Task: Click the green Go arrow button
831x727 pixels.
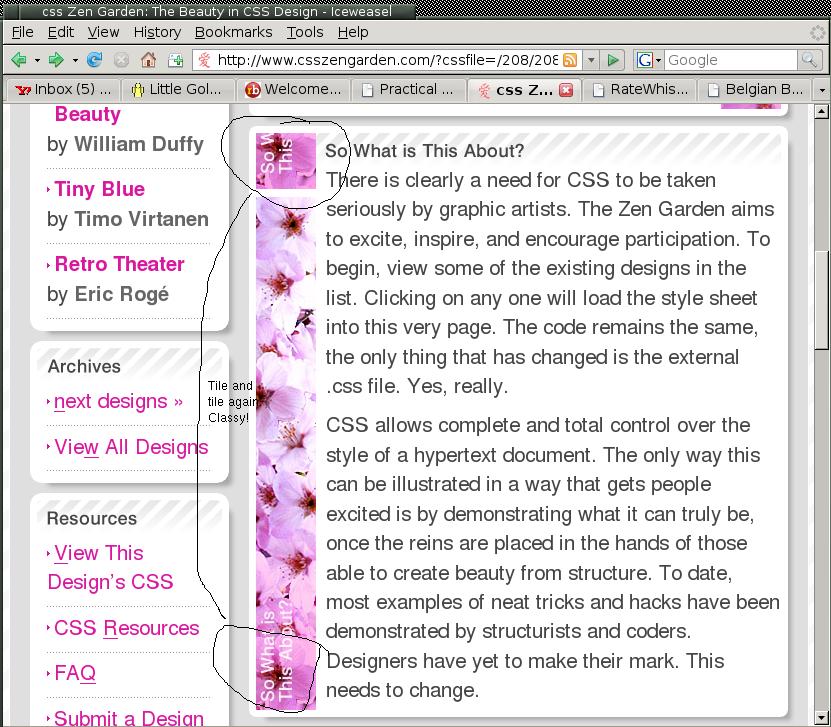Action: tap(613, 60)
